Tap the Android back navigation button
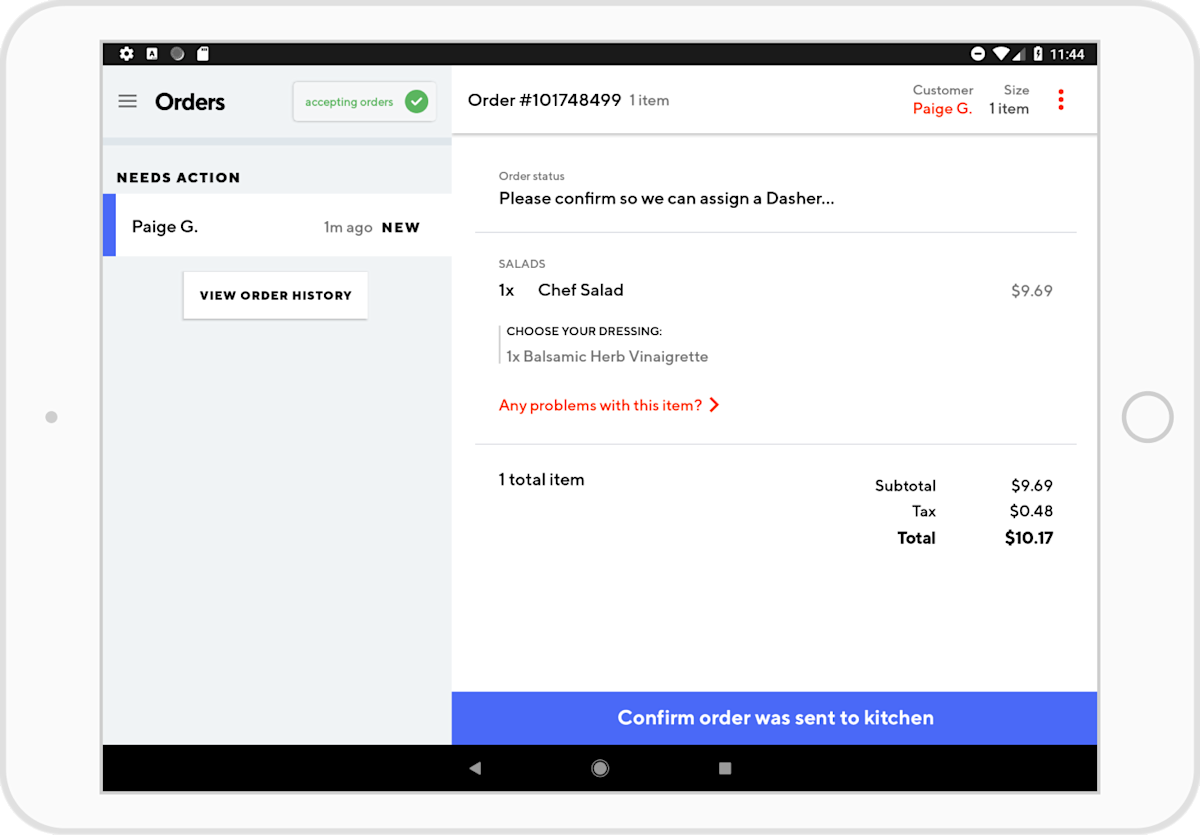The image size is (1200, 835). tap(475, 768)
